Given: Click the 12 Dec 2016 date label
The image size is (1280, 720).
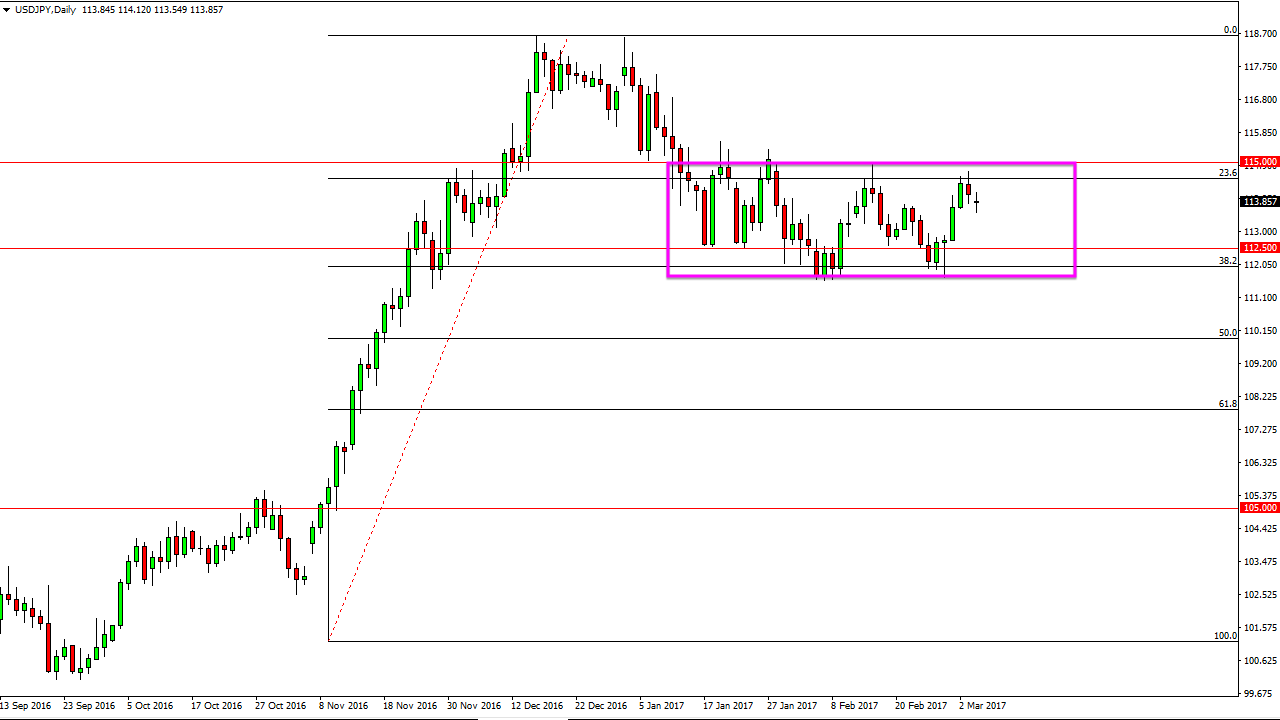Looking at the screenshot, I should pos(537,705).
